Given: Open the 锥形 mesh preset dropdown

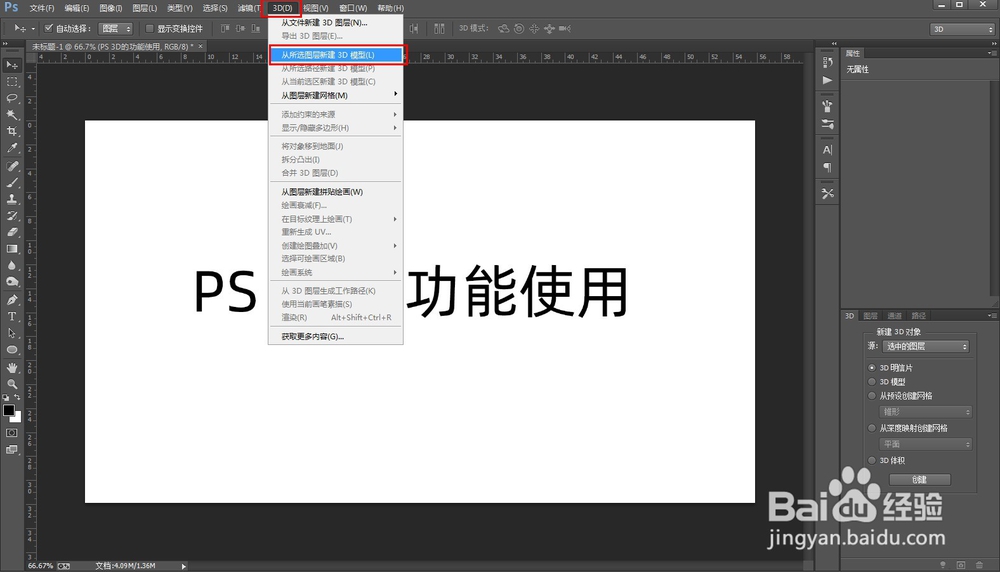Looking at the screenshot, I should [x=925, y=412].
